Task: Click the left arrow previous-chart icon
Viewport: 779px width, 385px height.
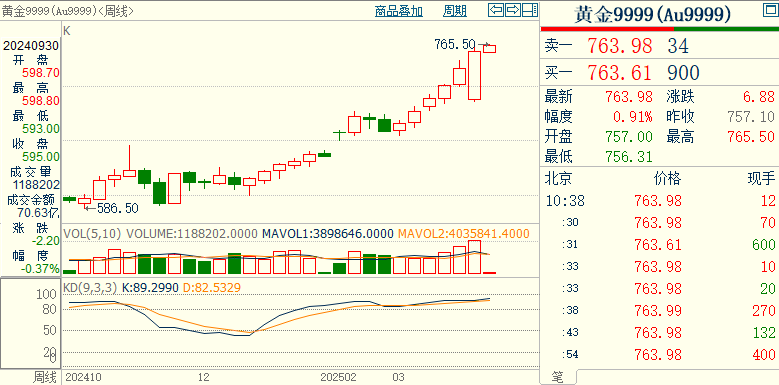Action: click(496, 9)
